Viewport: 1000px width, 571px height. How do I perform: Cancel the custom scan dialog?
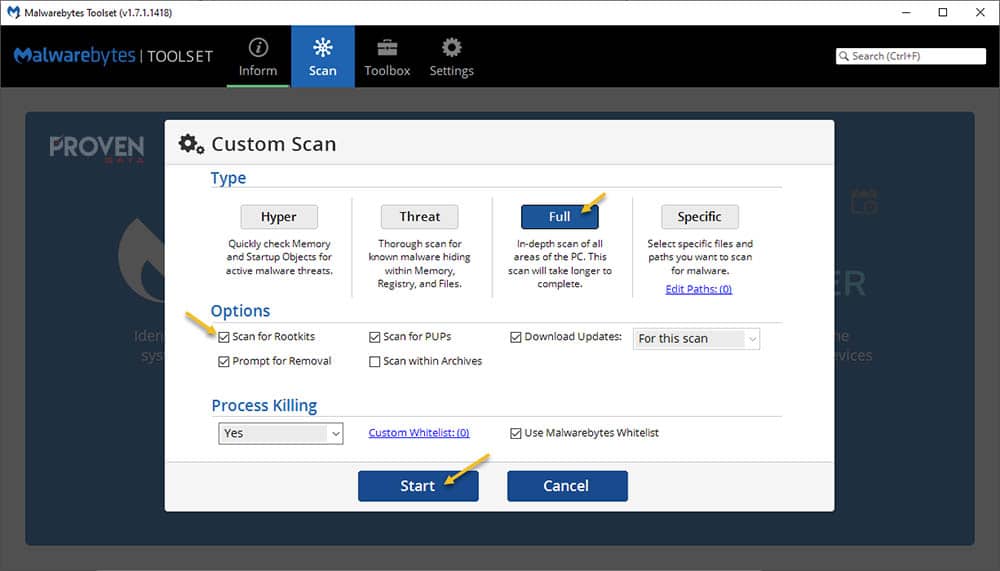[x=567, y=486]
